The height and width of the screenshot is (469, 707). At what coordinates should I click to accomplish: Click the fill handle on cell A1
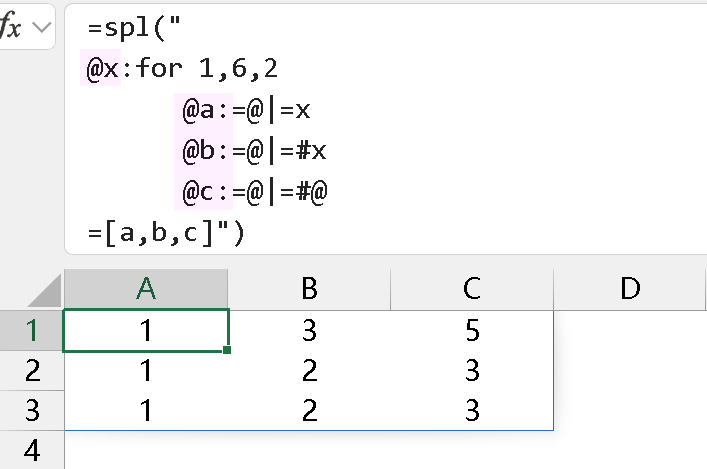point(228,350)
